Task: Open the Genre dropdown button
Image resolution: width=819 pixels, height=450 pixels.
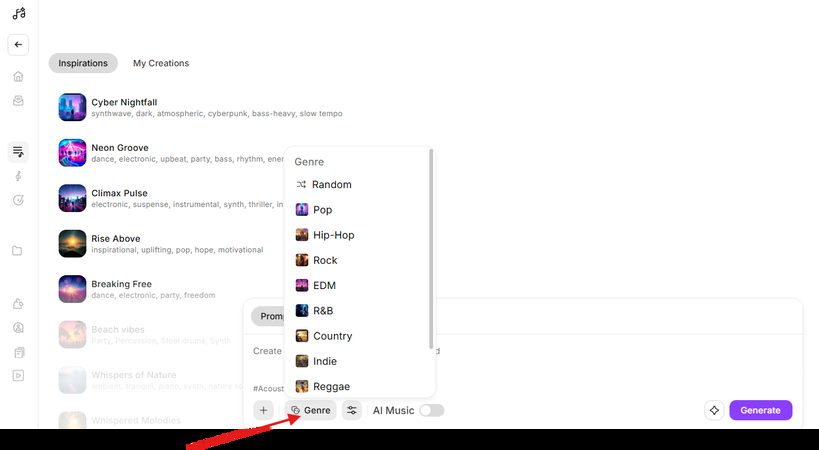Action: [x=310, y=410]
